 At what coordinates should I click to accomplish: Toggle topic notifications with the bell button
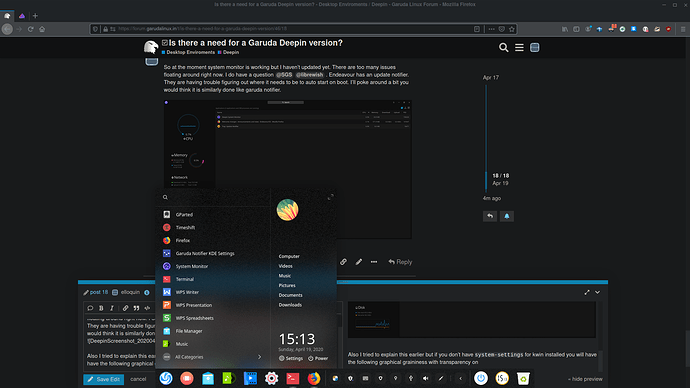point(506,216)
